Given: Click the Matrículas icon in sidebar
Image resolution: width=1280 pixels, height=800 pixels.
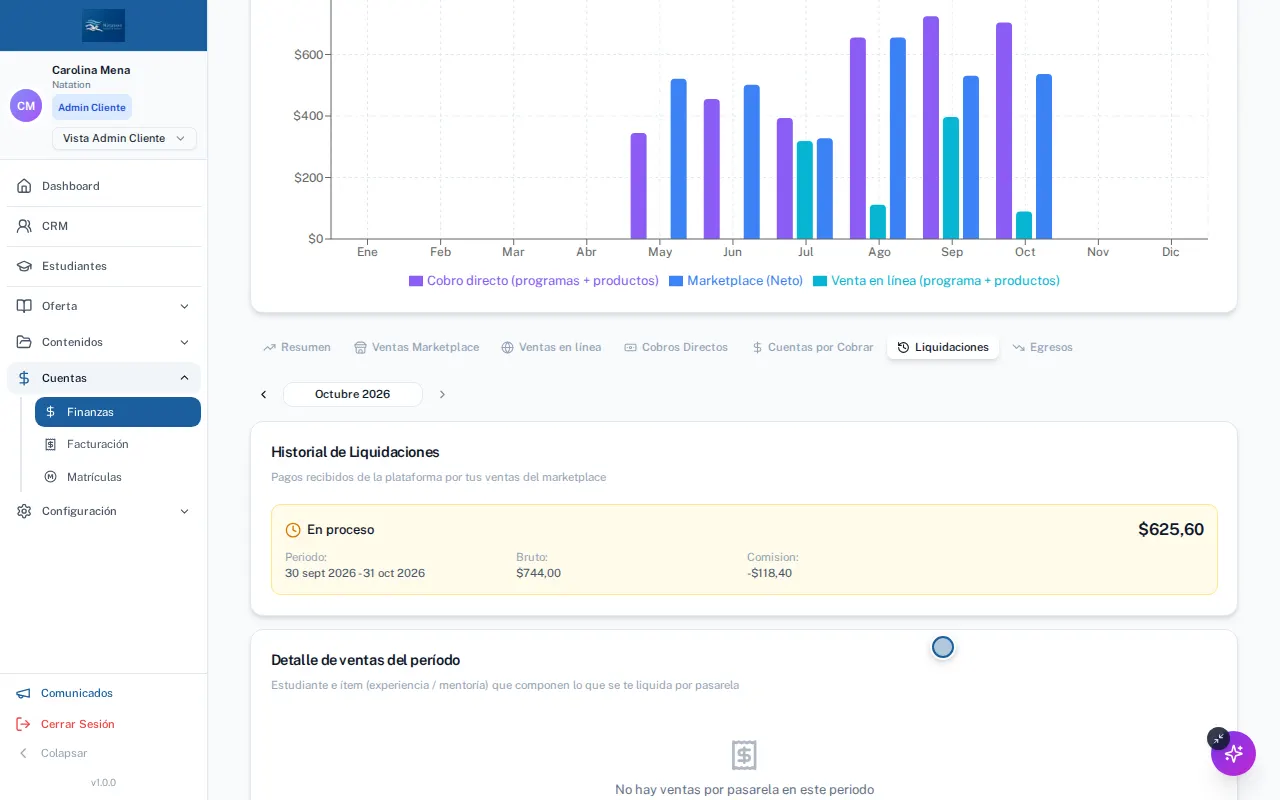Looking at the screenshot, I should pos(50,477).
